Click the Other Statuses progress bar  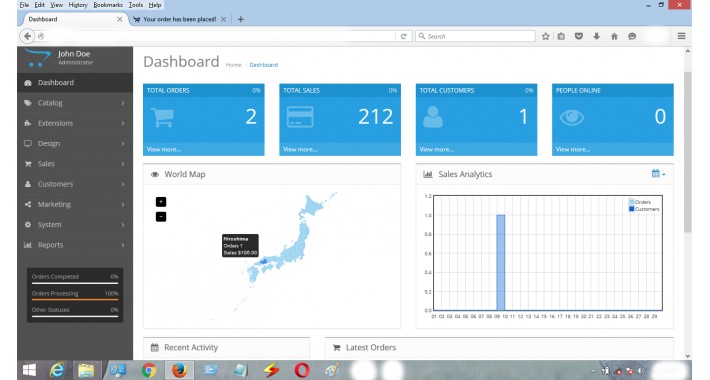(75, 316)
